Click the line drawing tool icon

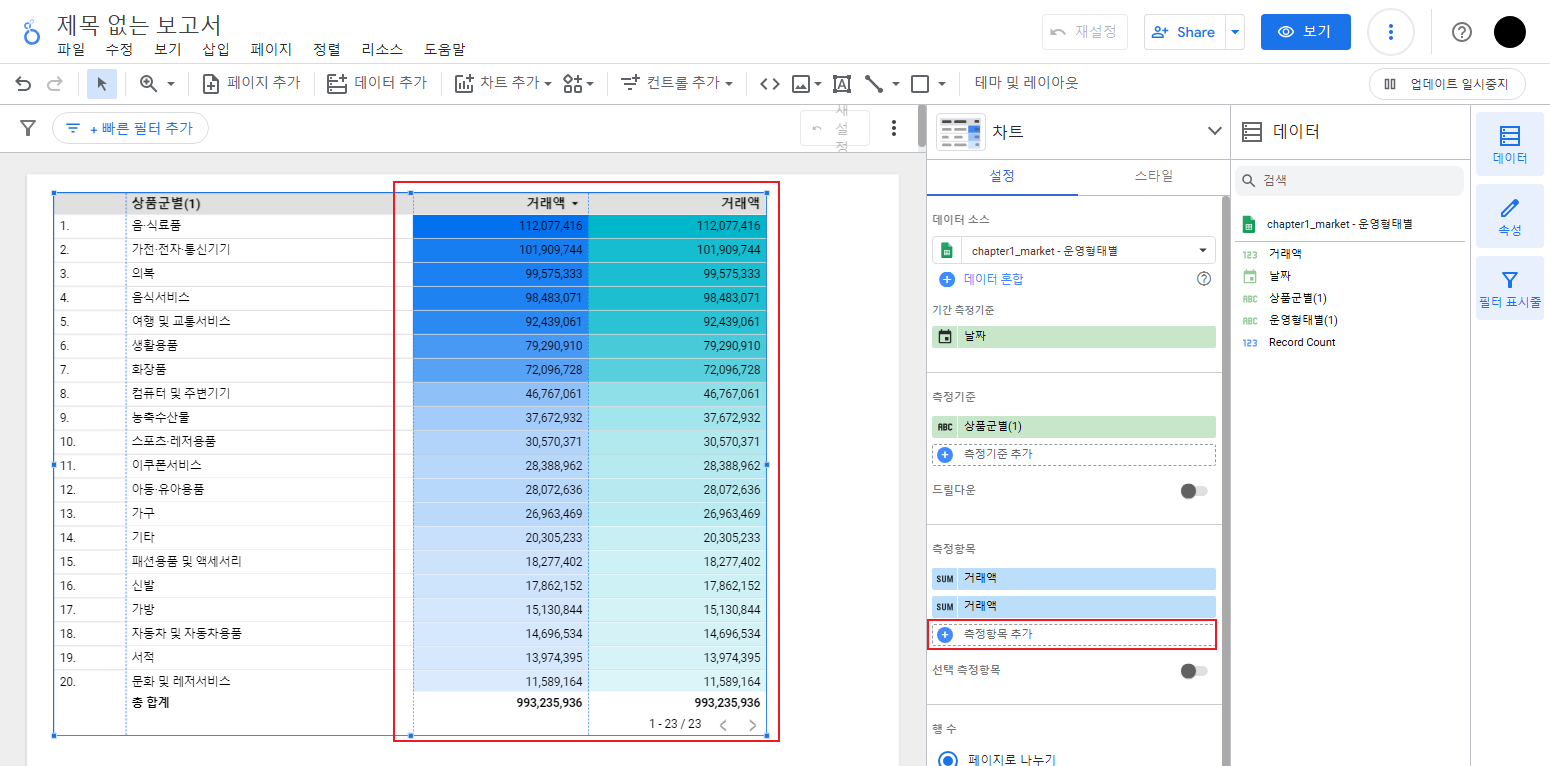coord(874,84)
